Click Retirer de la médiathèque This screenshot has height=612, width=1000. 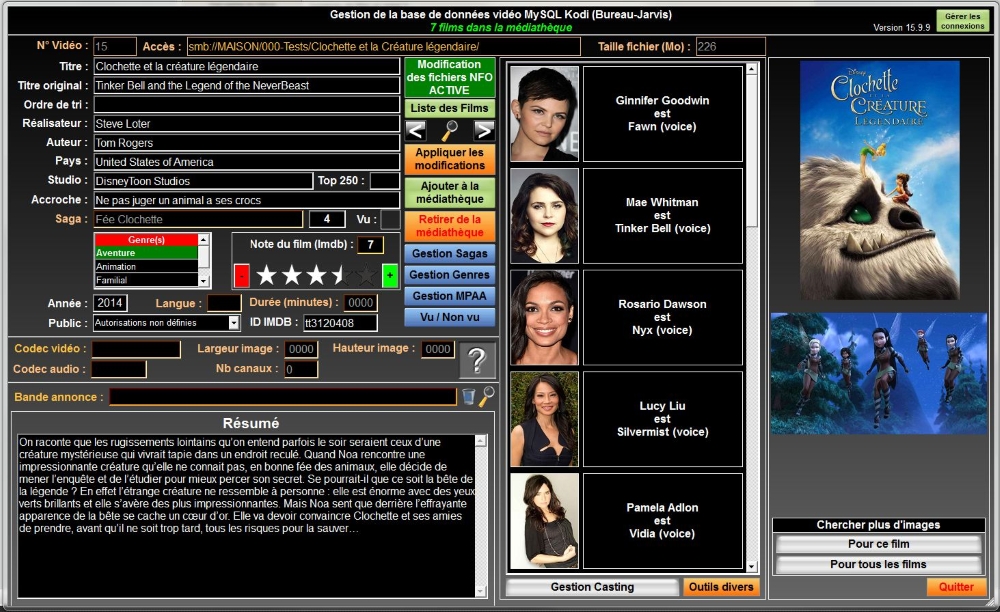tap(450, 226)
